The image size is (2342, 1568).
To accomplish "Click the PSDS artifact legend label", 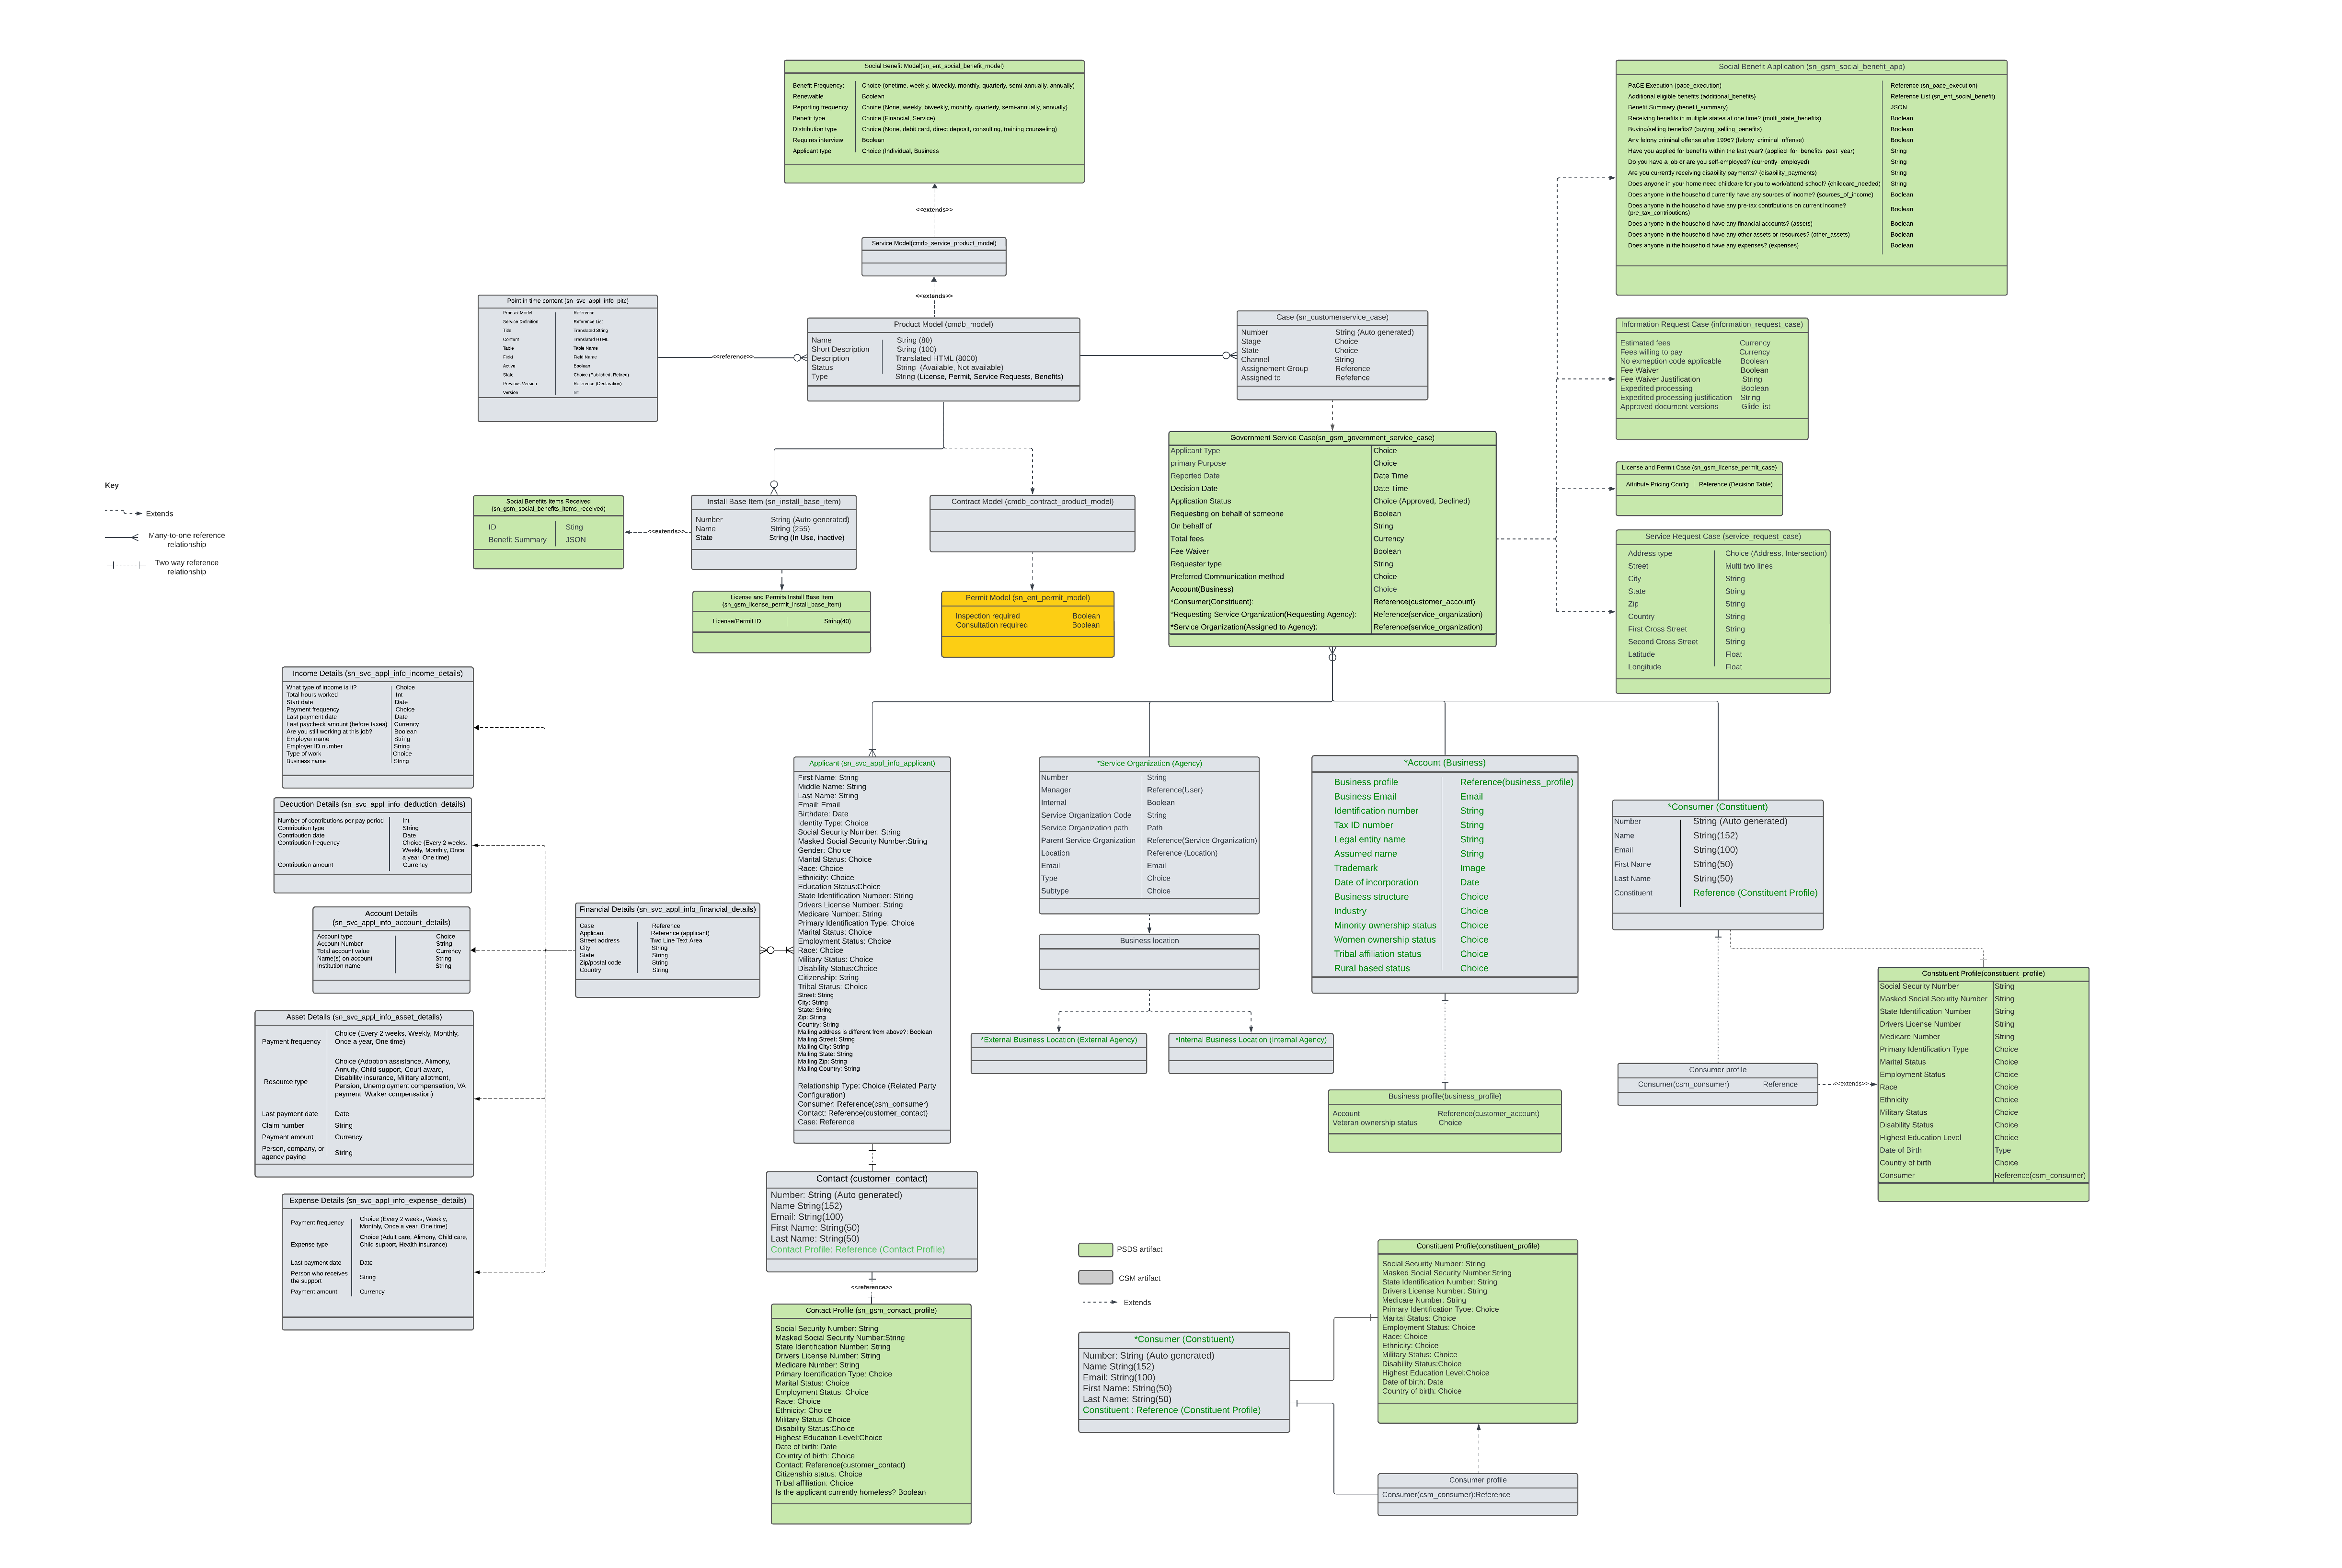I will point(1139,1250).
